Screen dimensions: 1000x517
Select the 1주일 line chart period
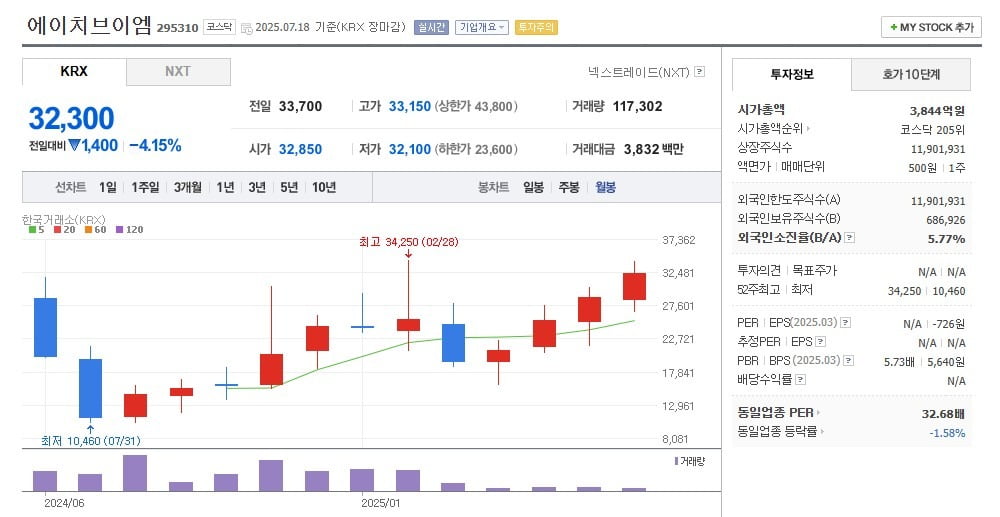coord(145,187)
